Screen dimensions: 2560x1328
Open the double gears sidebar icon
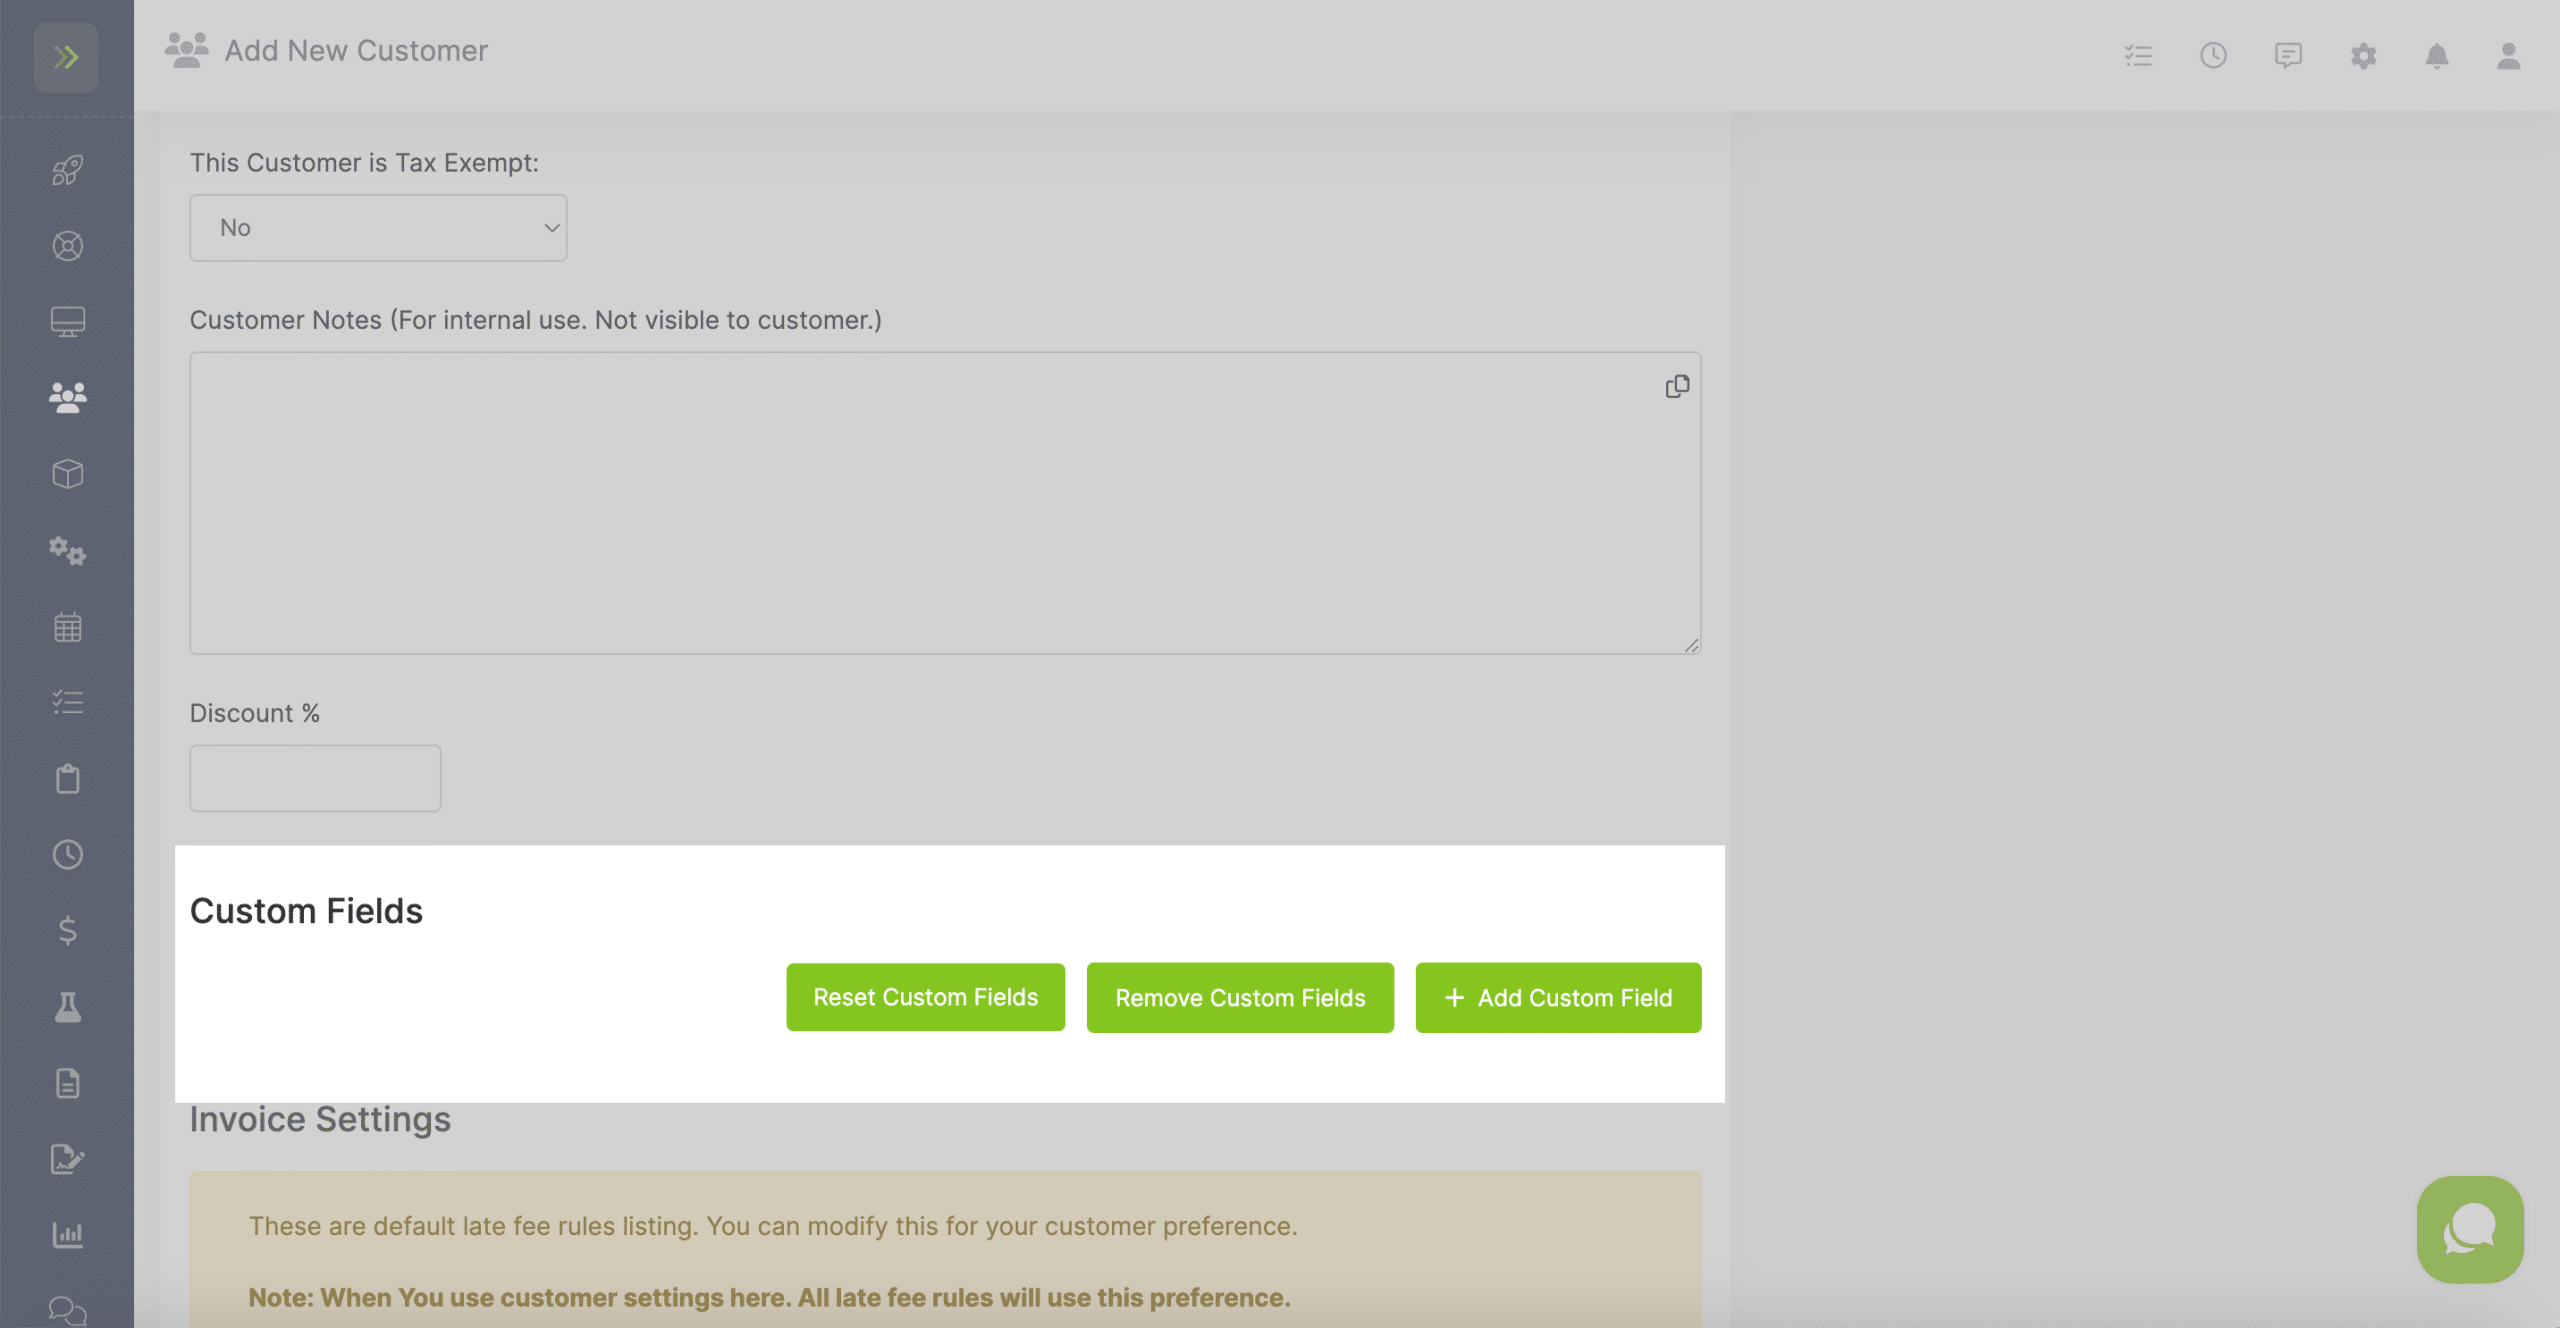(67, 550)
